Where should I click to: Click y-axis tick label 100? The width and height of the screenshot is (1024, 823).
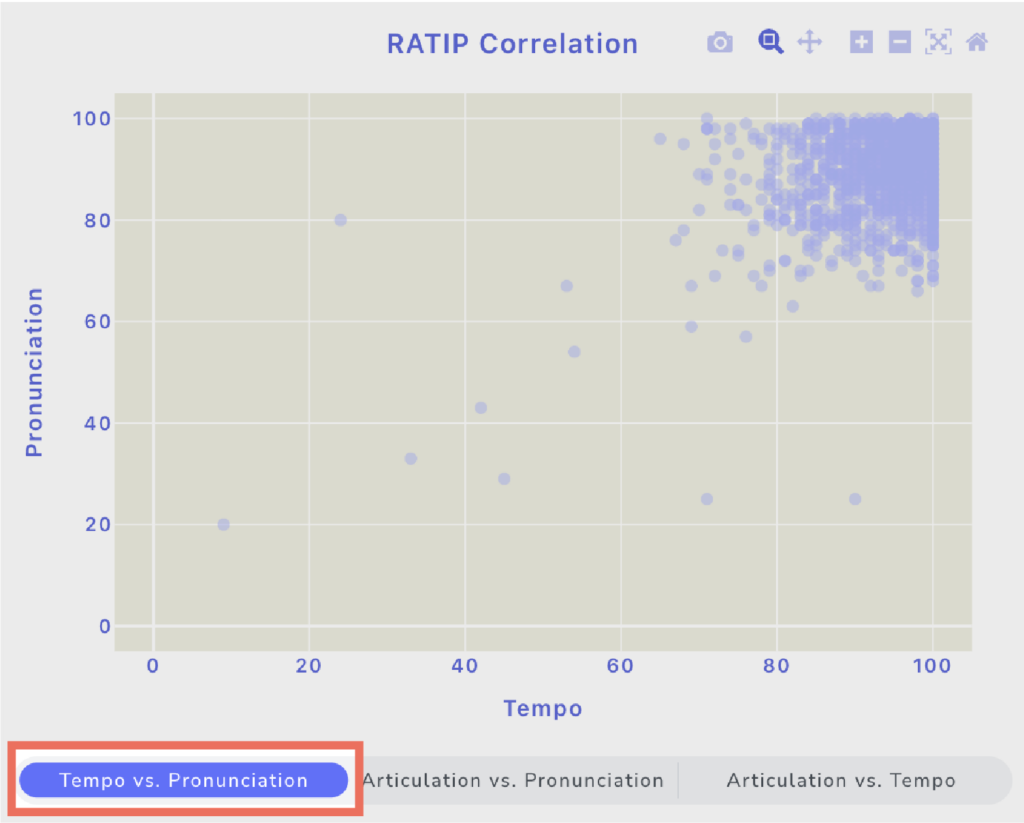[91, 119]
